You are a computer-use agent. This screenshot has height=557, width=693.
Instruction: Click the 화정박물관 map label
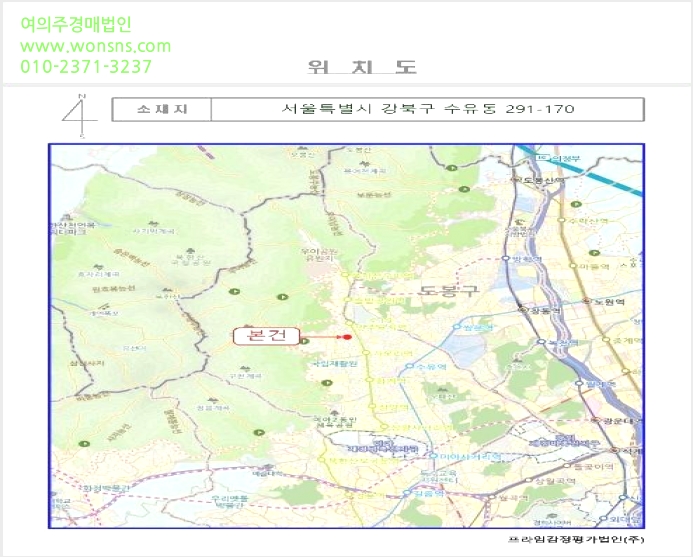(x=106, y=488)
